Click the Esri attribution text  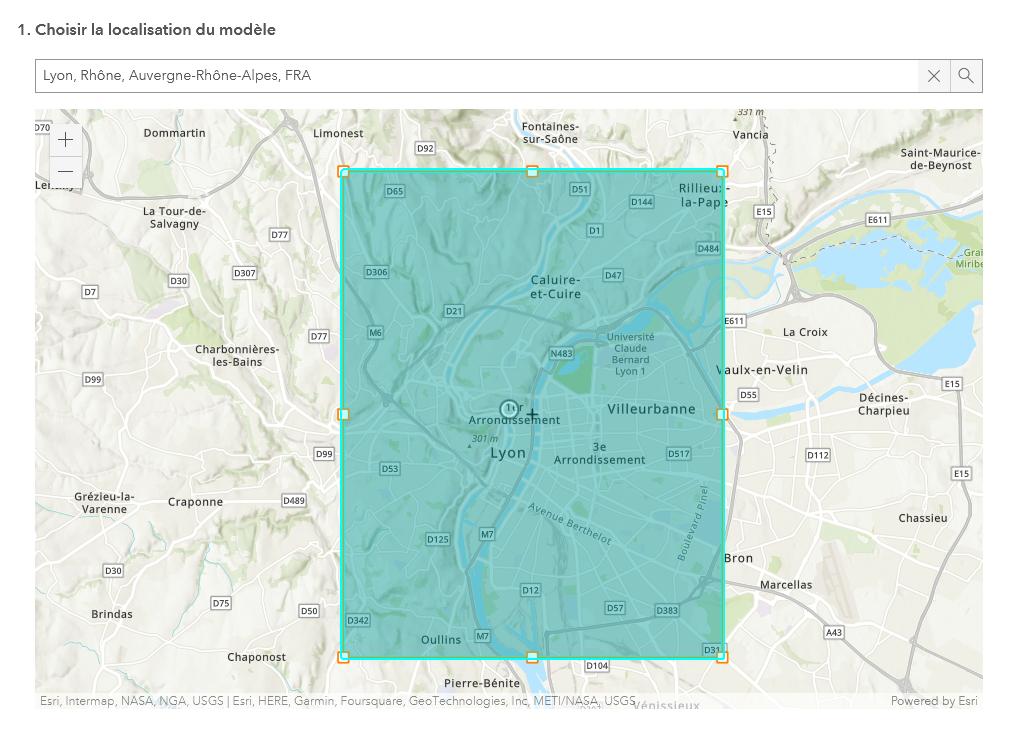[x=338, y=701]
